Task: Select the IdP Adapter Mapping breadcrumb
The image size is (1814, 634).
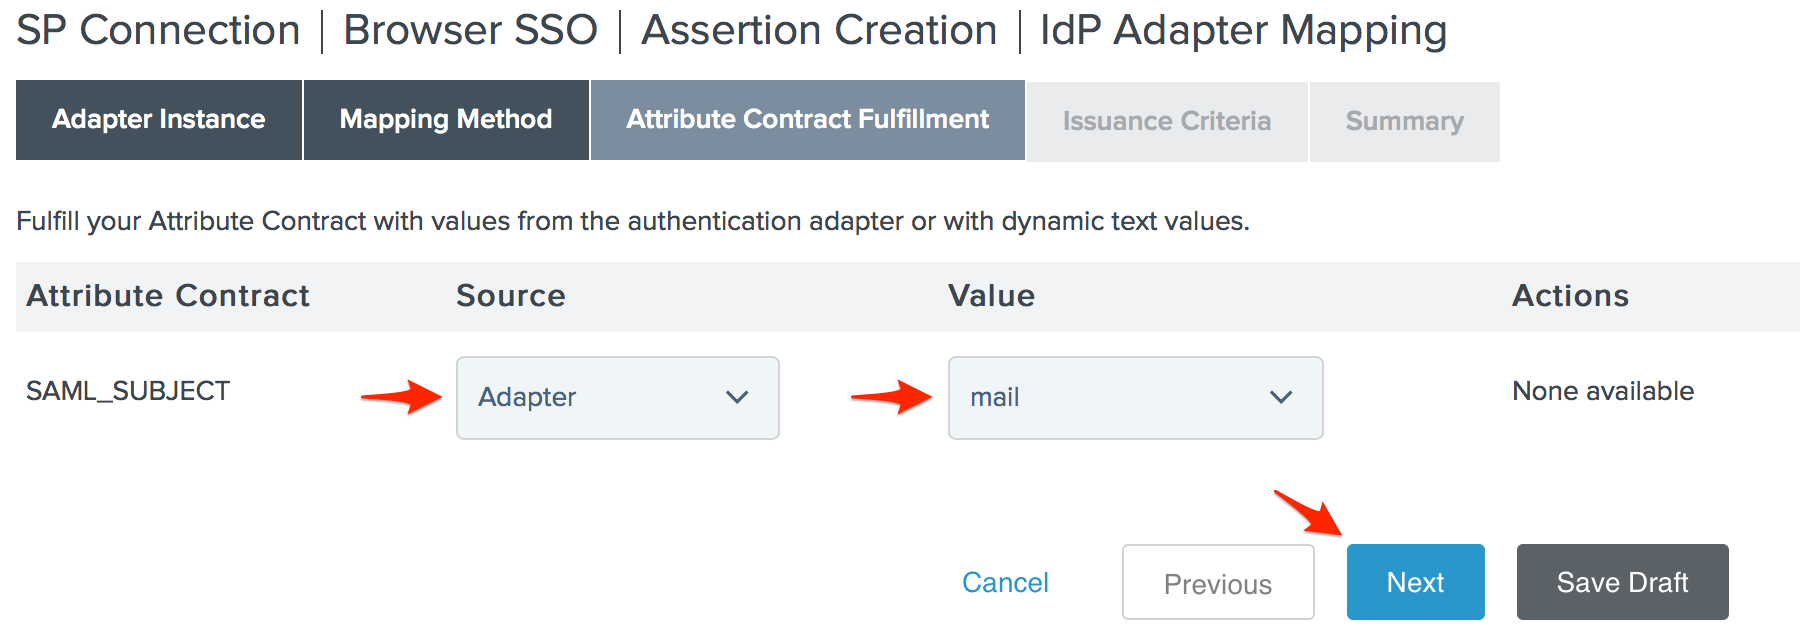Action: (1243, 30)
